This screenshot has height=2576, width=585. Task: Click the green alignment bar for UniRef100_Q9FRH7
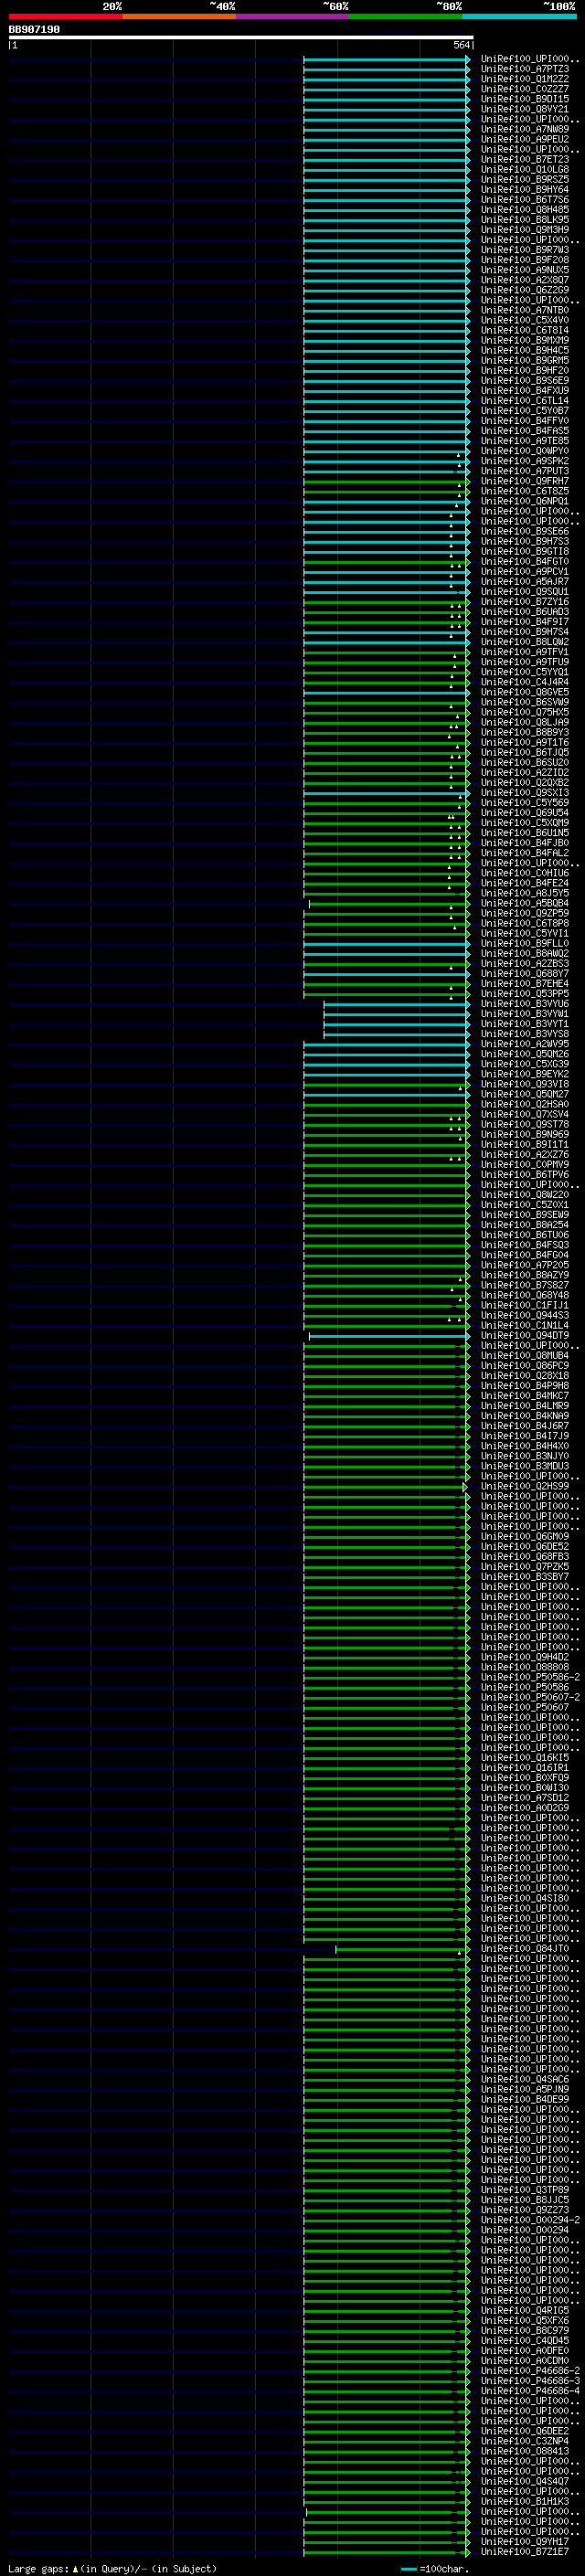tap(386, 481)
